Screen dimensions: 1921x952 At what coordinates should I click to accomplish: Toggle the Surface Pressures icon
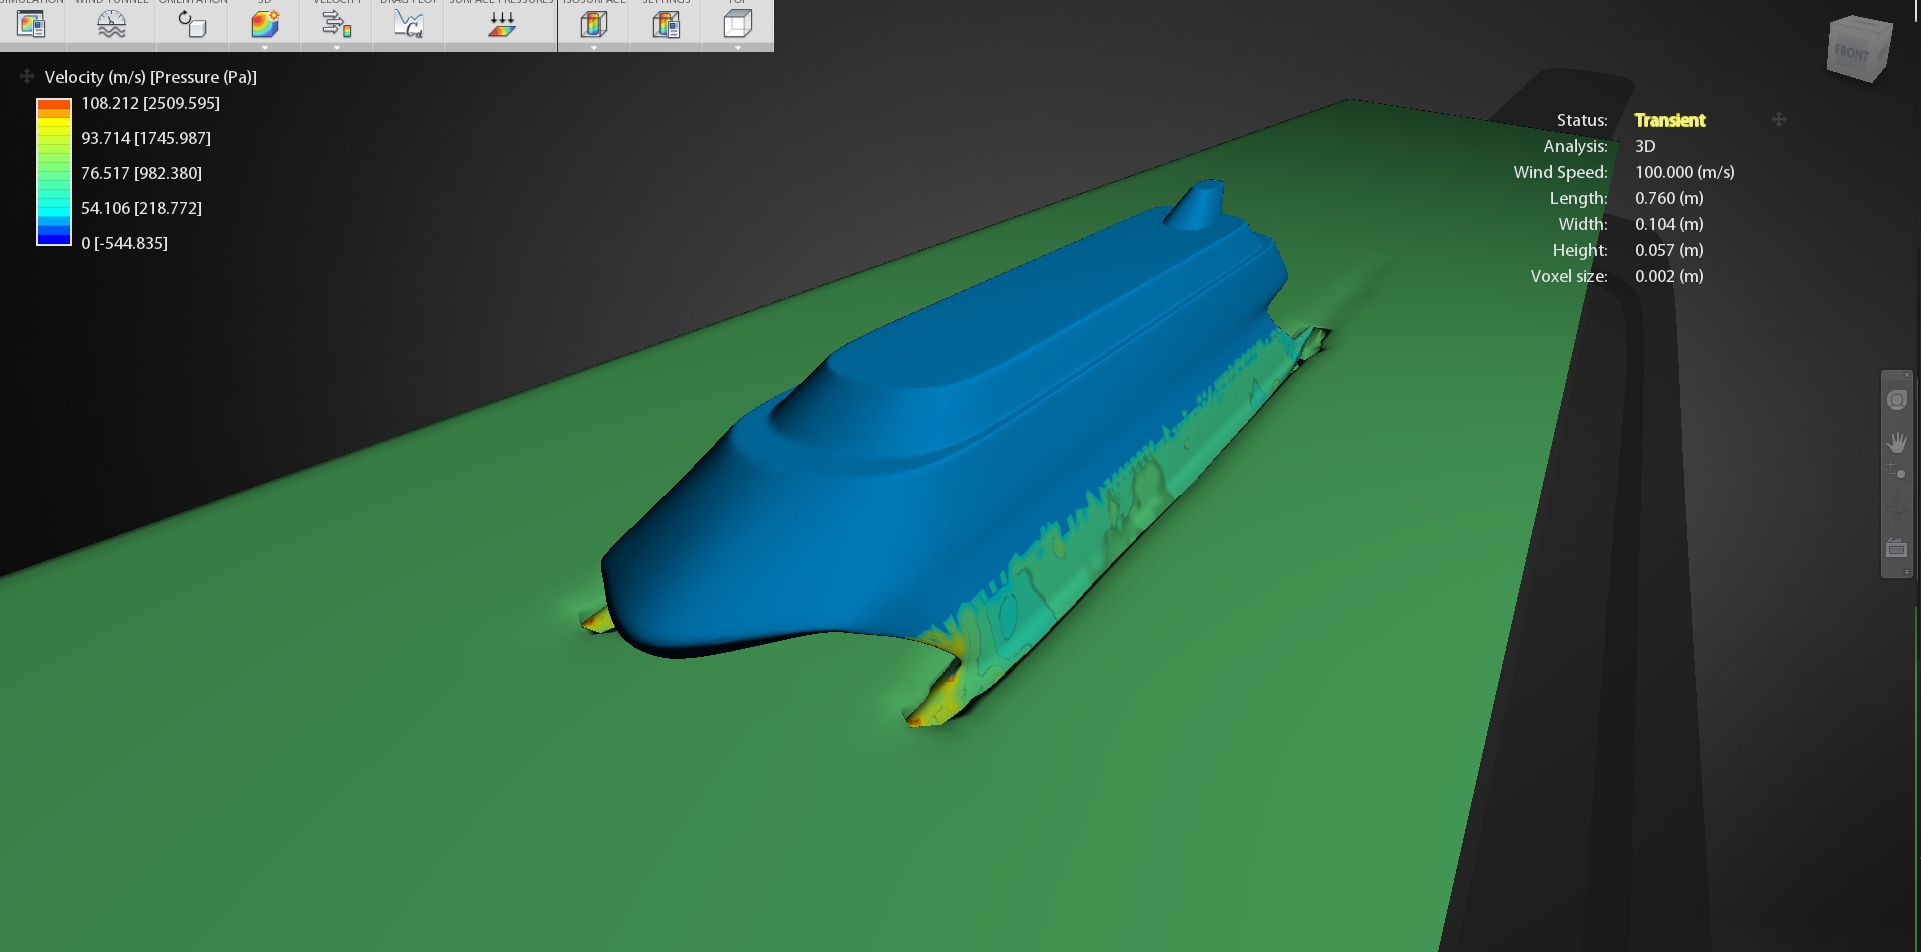(x=502, y=24)
